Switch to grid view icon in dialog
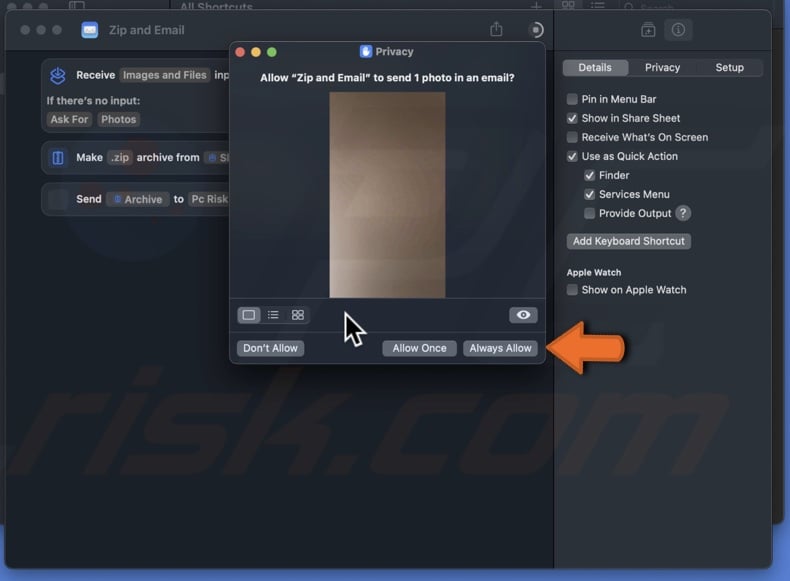The width and height of the screenshot is (790, 581). (x=298, y=315)
